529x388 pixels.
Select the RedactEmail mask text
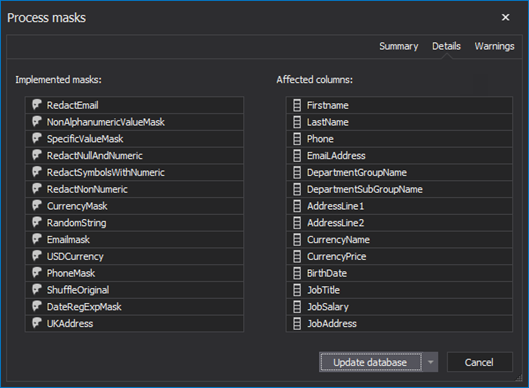click(x=73, y=105)
